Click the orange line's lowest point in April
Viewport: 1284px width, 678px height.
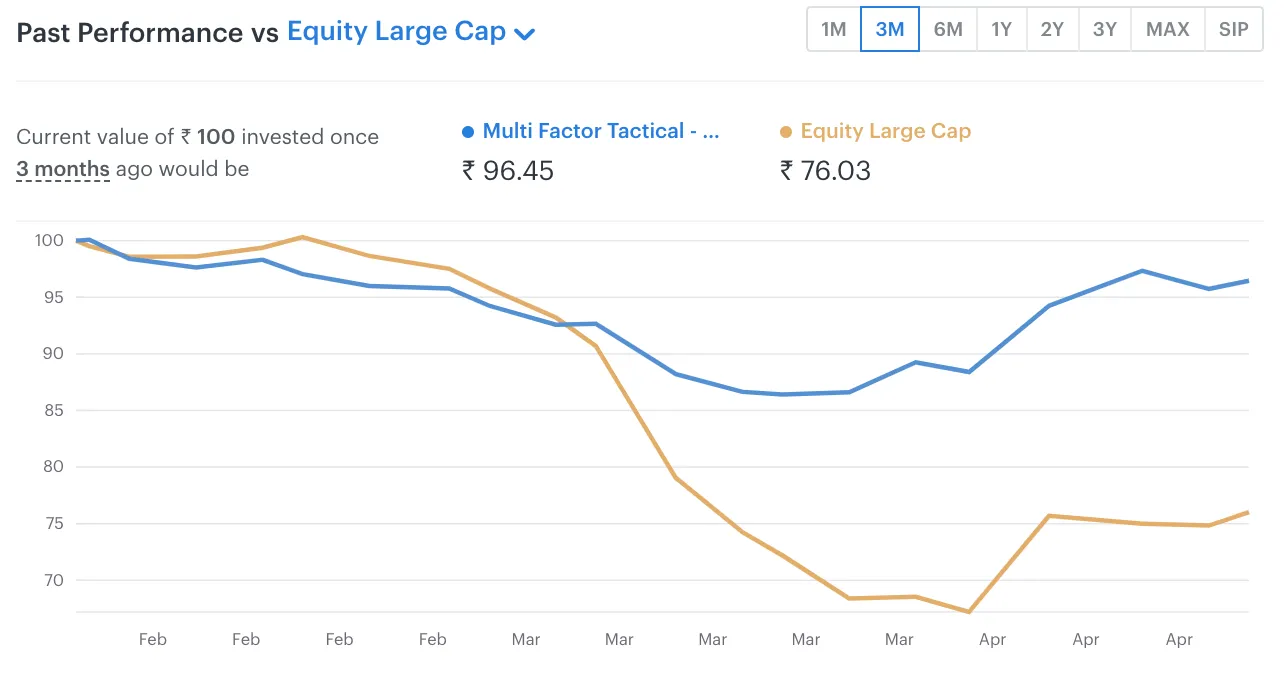pyautogui.click(x=968, y=611)
